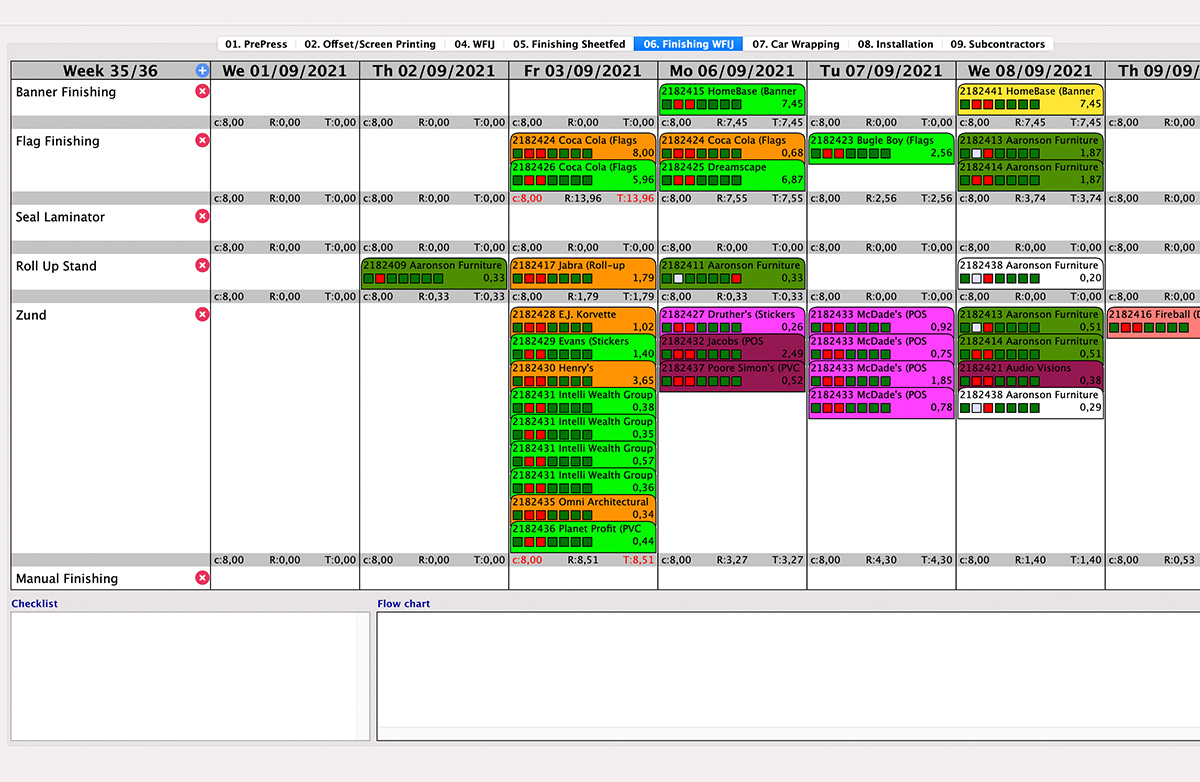Click the red X next to Roll Up Stand
Viewport: 1200px width, 782px height.
202,265
